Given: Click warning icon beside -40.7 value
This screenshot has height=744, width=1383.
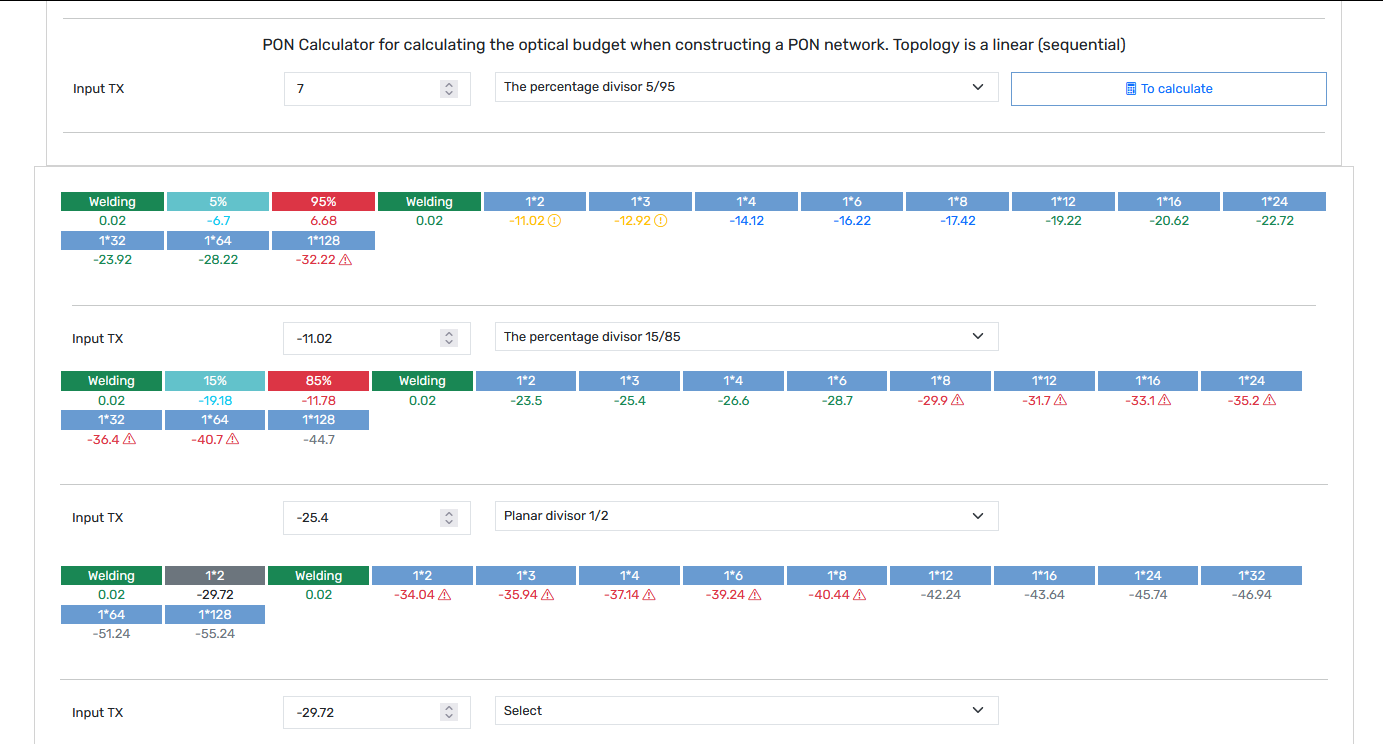Looking at the screenshot, I should [233, 439].
